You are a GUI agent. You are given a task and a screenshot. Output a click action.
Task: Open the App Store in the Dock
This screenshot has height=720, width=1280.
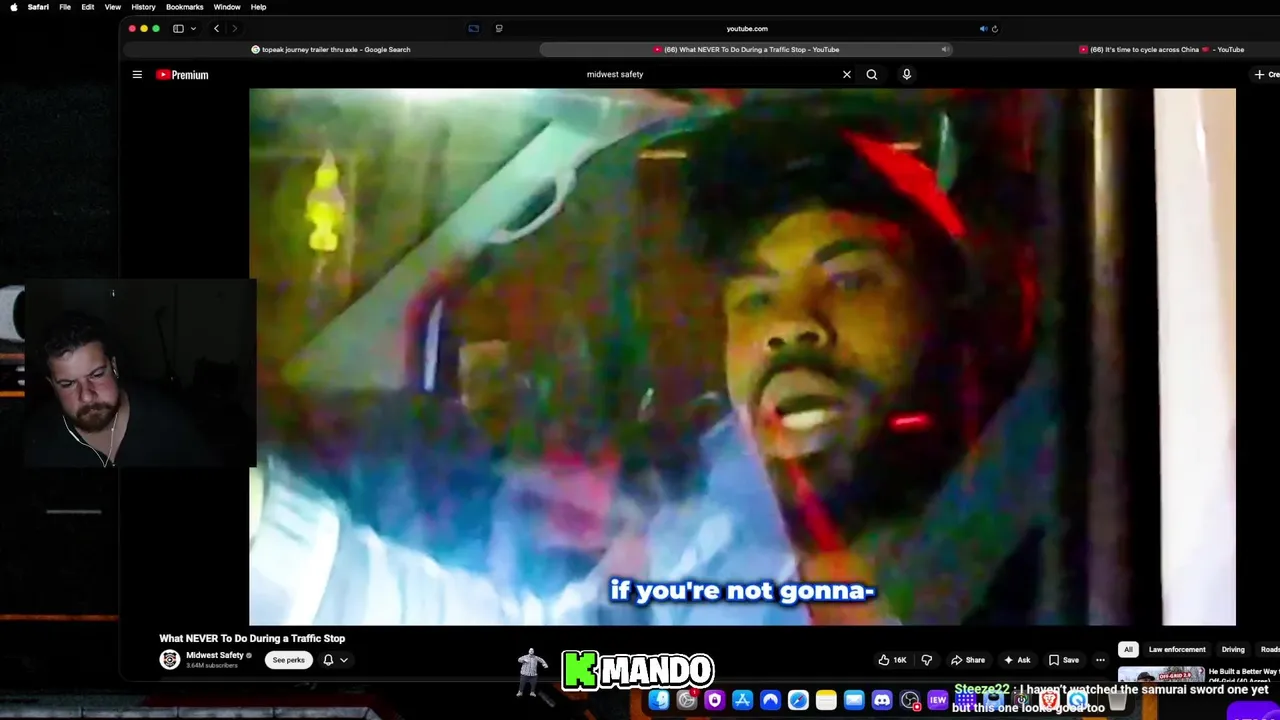point(742,700)
